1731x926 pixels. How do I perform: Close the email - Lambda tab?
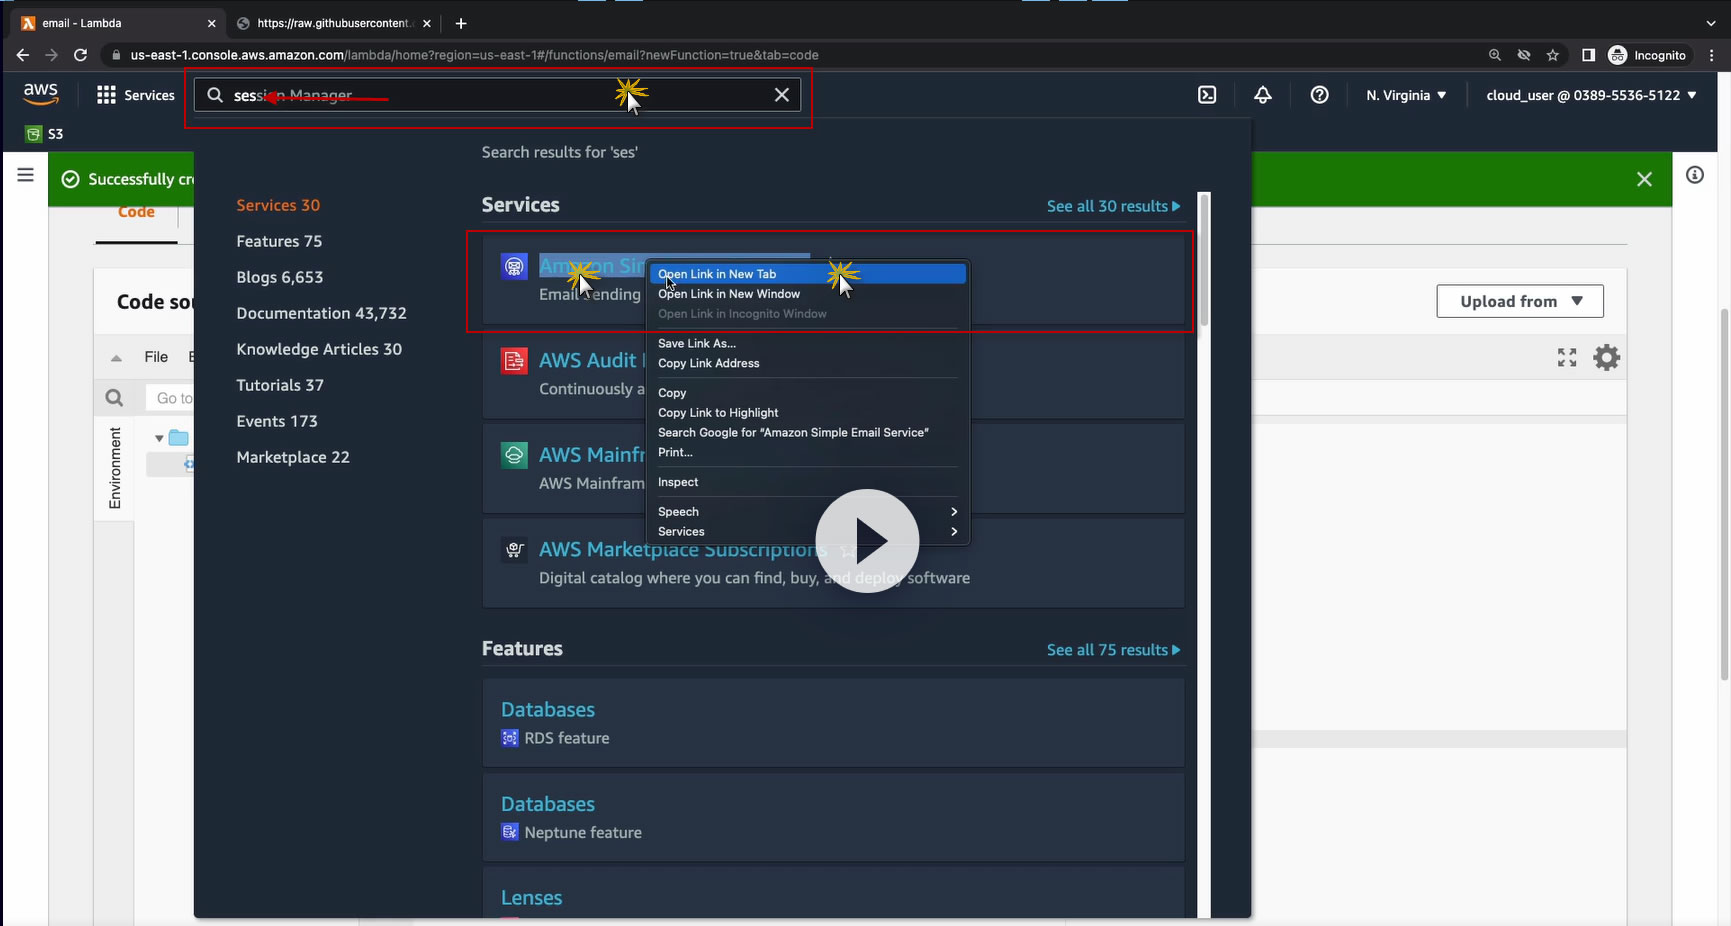[211, 23]
